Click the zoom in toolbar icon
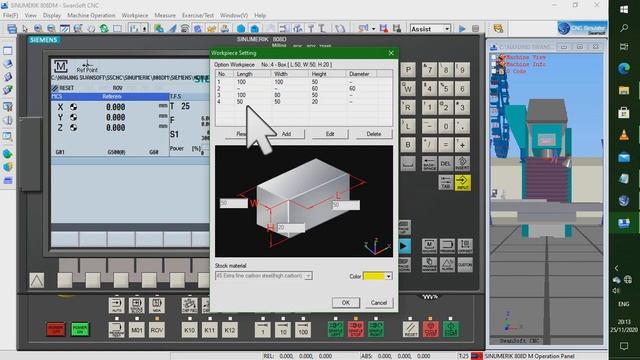 tap(38, 28)
